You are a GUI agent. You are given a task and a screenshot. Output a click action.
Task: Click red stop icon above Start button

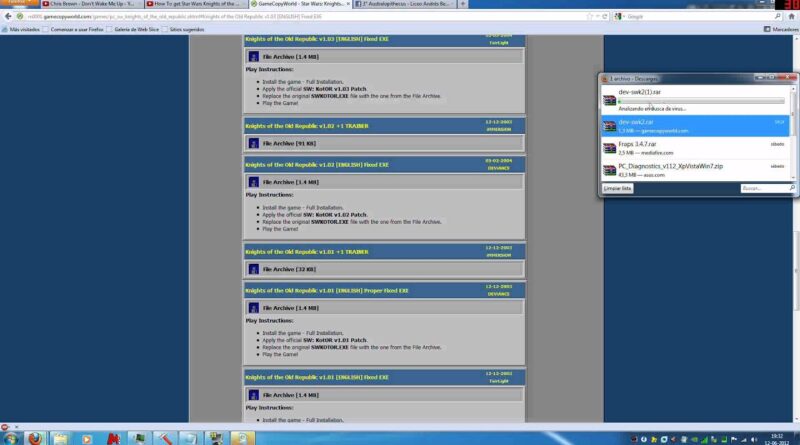coord(5,427)
